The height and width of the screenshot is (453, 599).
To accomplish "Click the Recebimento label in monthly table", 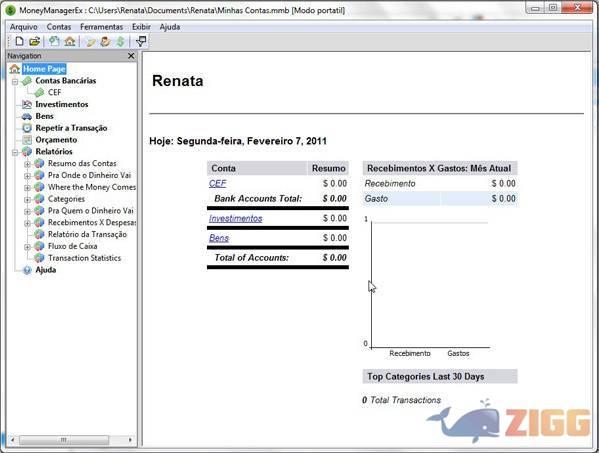I will click(390, 184).
